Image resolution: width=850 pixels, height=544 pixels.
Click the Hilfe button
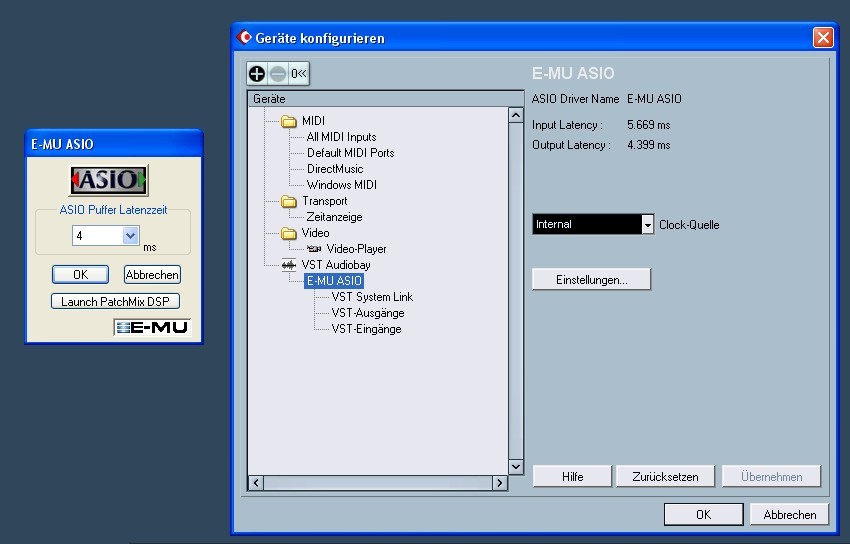(x=572, y=476)
